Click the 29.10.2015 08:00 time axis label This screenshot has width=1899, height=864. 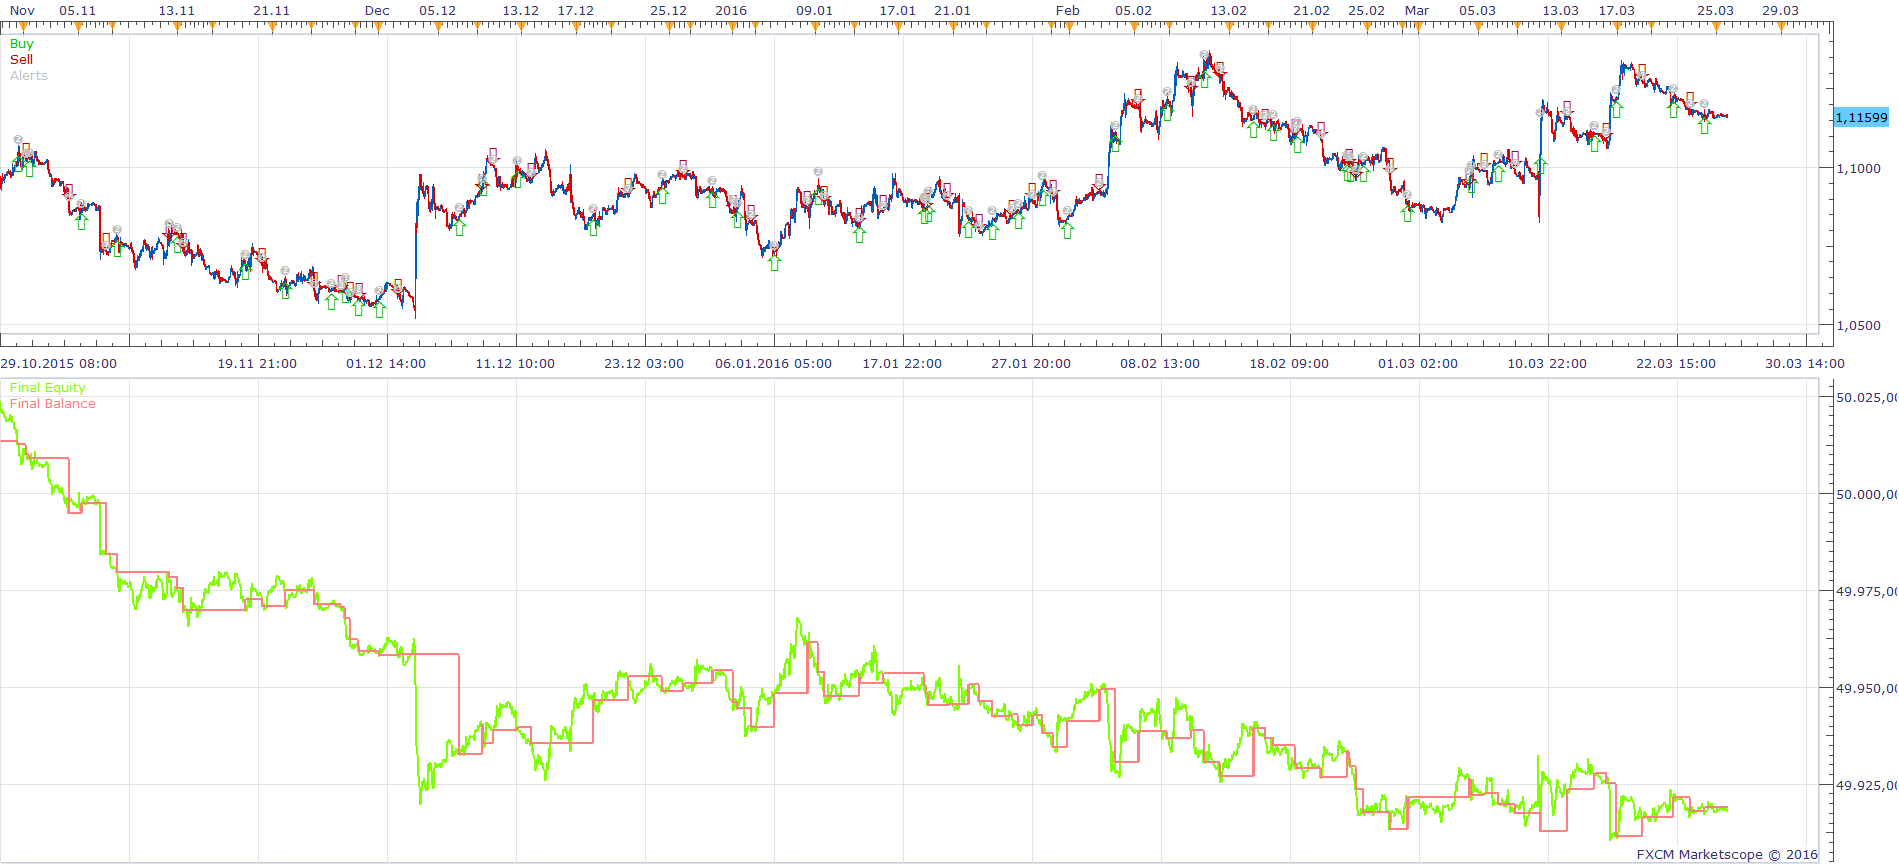[59, 364]
